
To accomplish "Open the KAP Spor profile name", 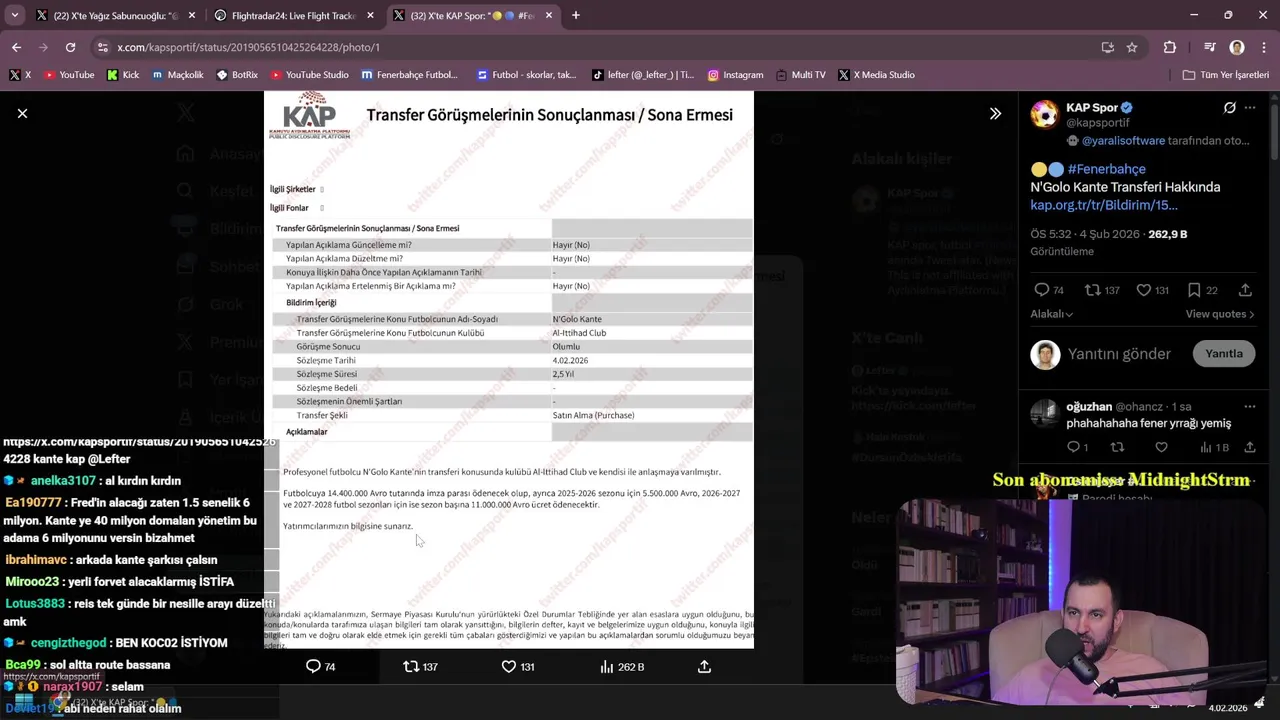I will [1091, 107].
